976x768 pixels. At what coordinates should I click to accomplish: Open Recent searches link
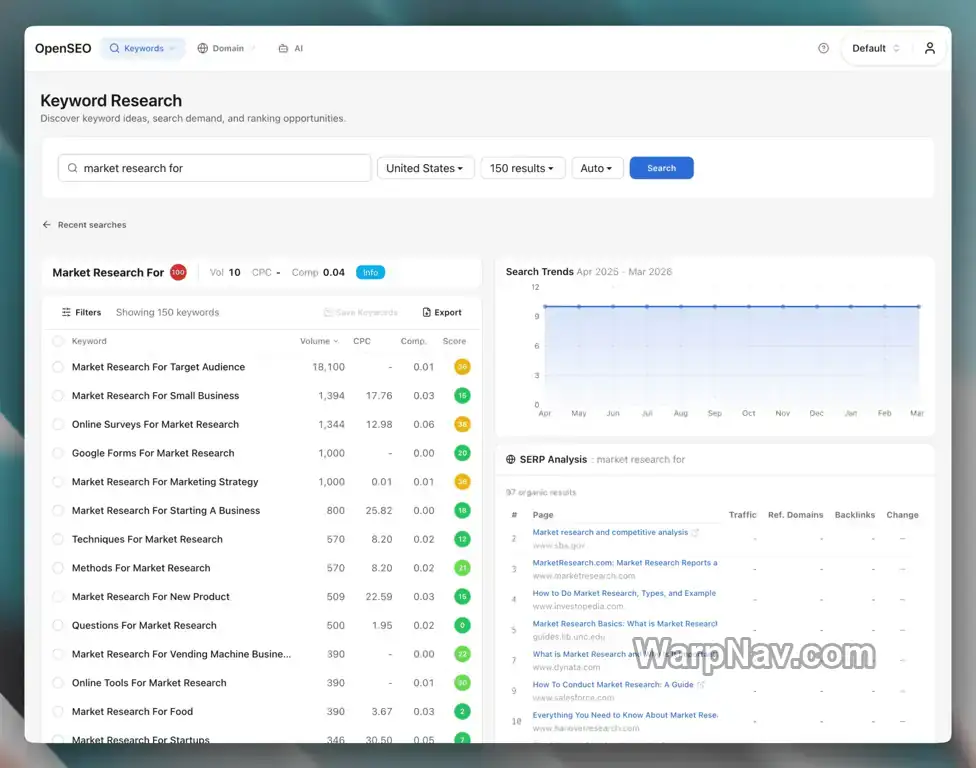coord(92,225)
